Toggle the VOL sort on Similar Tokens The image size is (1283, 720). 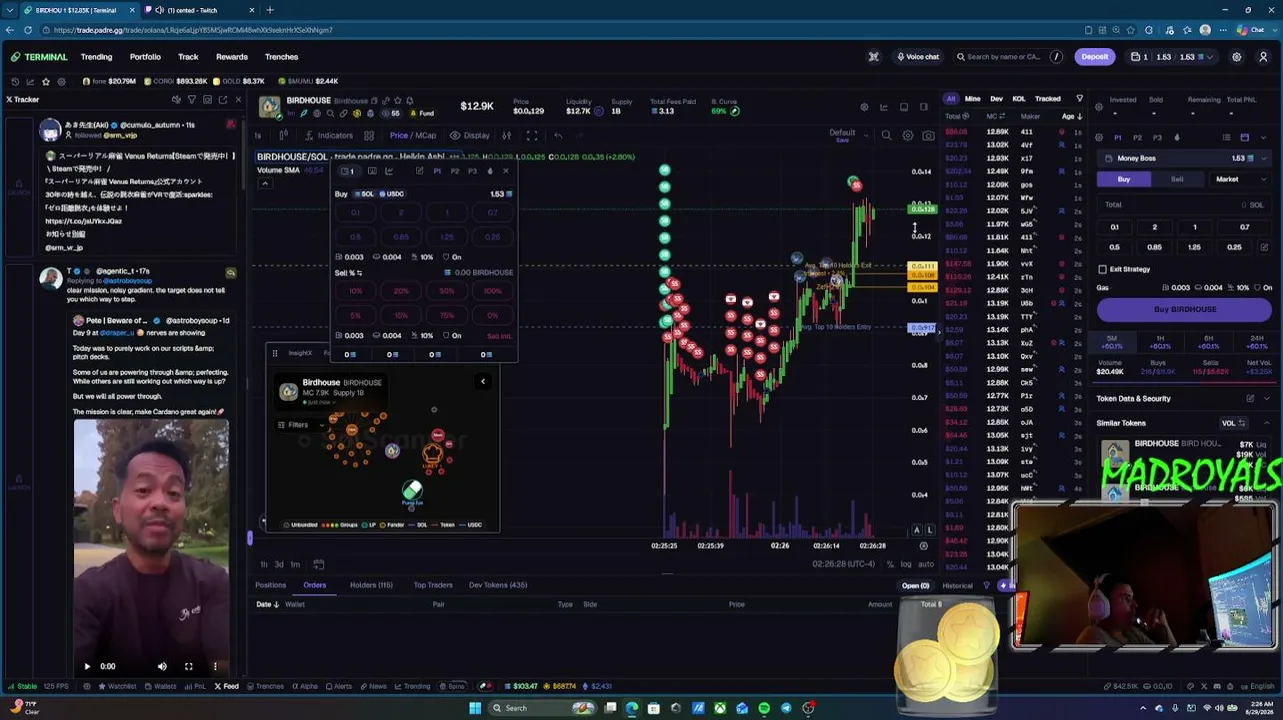pyautogui.click(x=1232, y=423)
